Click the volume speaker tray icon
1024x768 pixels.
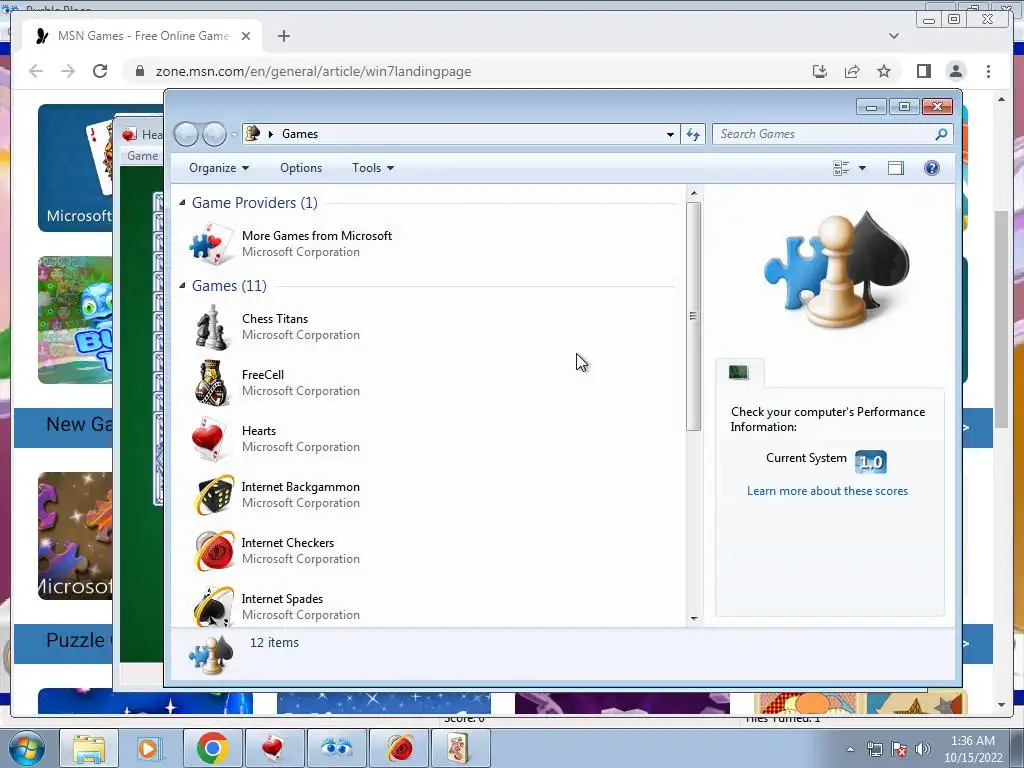[923, 749]
